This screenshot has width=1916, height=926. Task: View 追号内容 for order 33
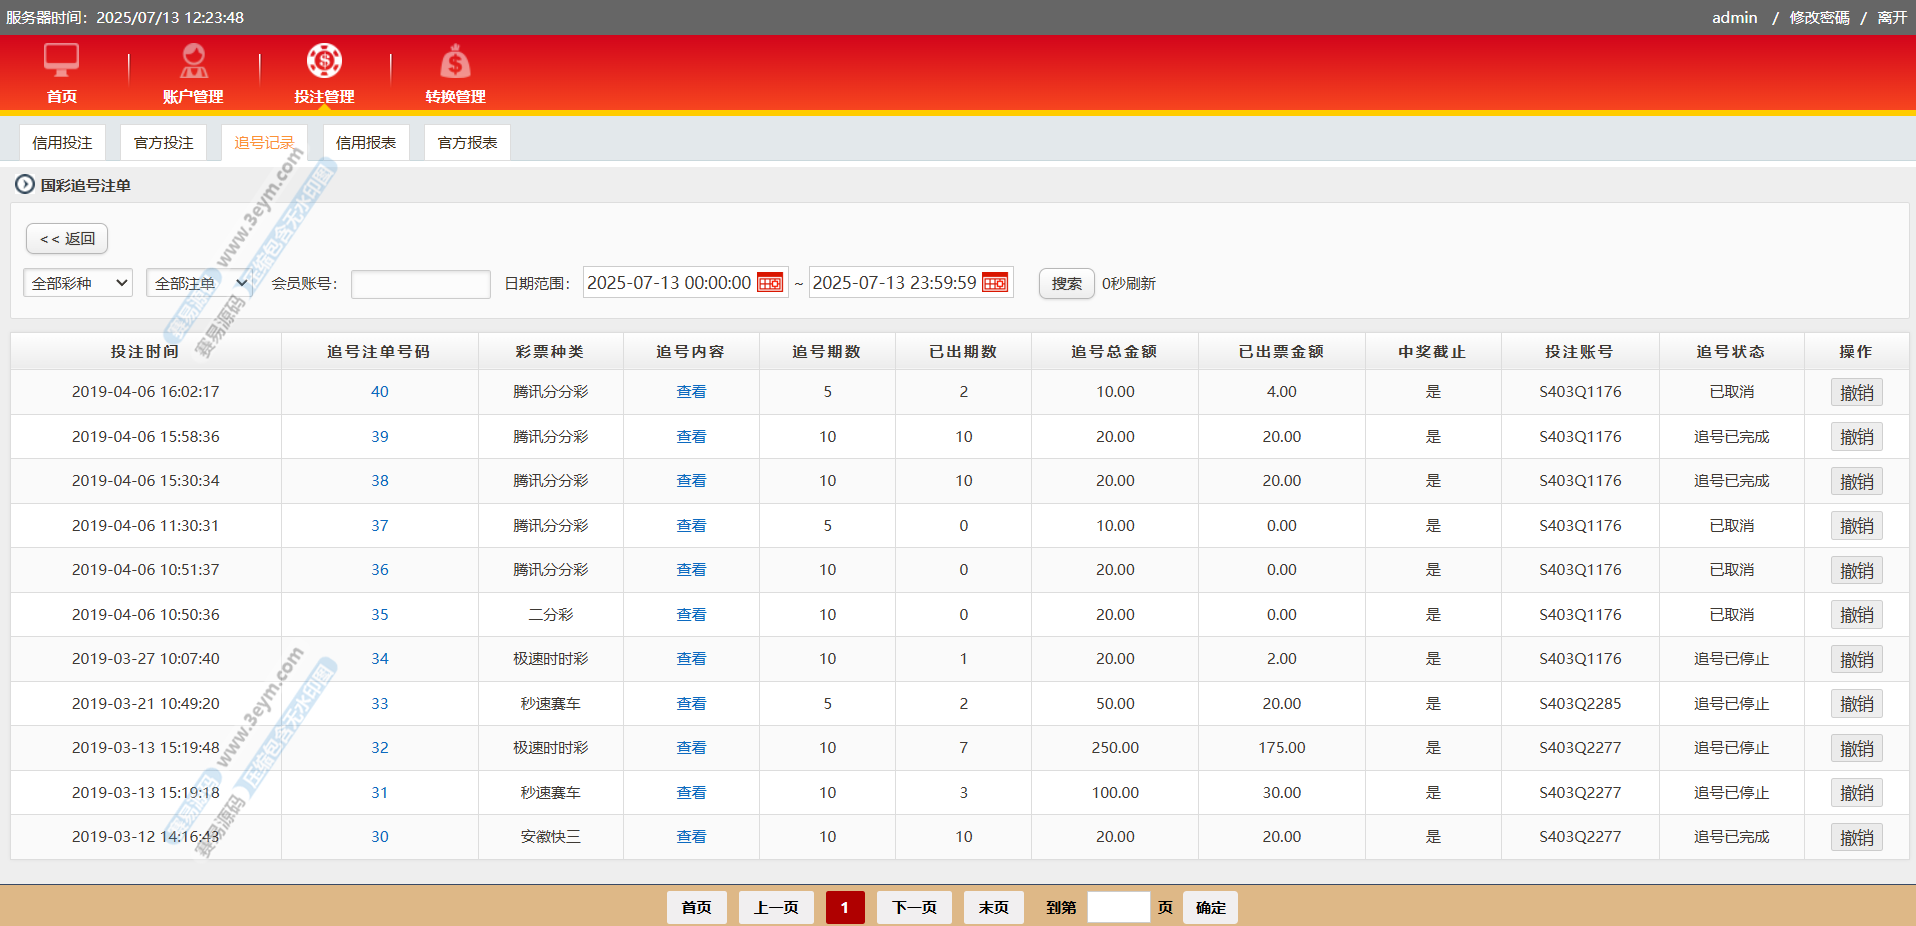[x=691, y=704]
